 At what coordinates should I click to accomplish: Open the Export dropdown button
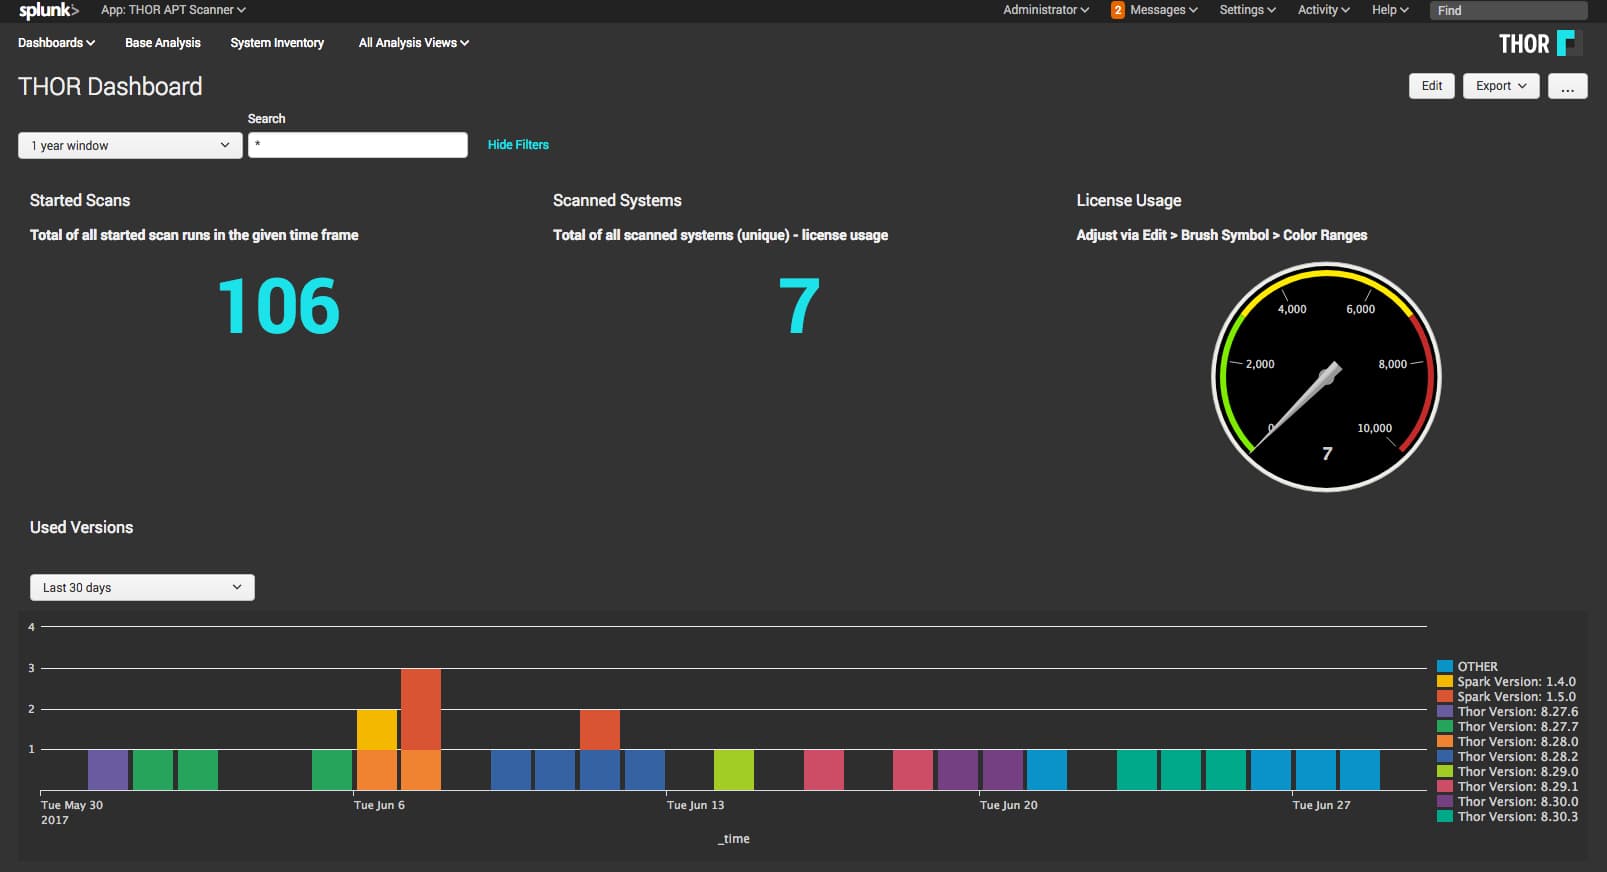(x=1501, y=86)
